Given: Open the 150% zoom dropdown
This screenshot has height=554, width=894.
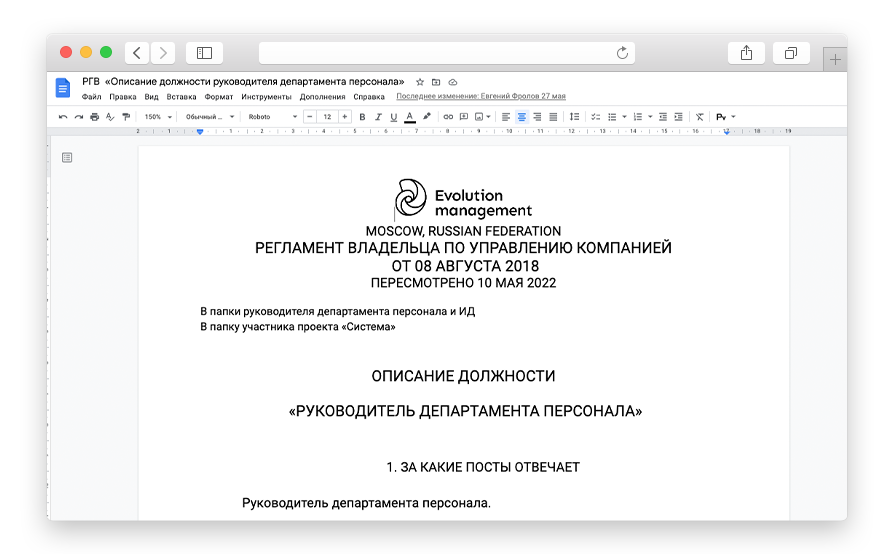Looking at the screenshot, I should (157, 117).
